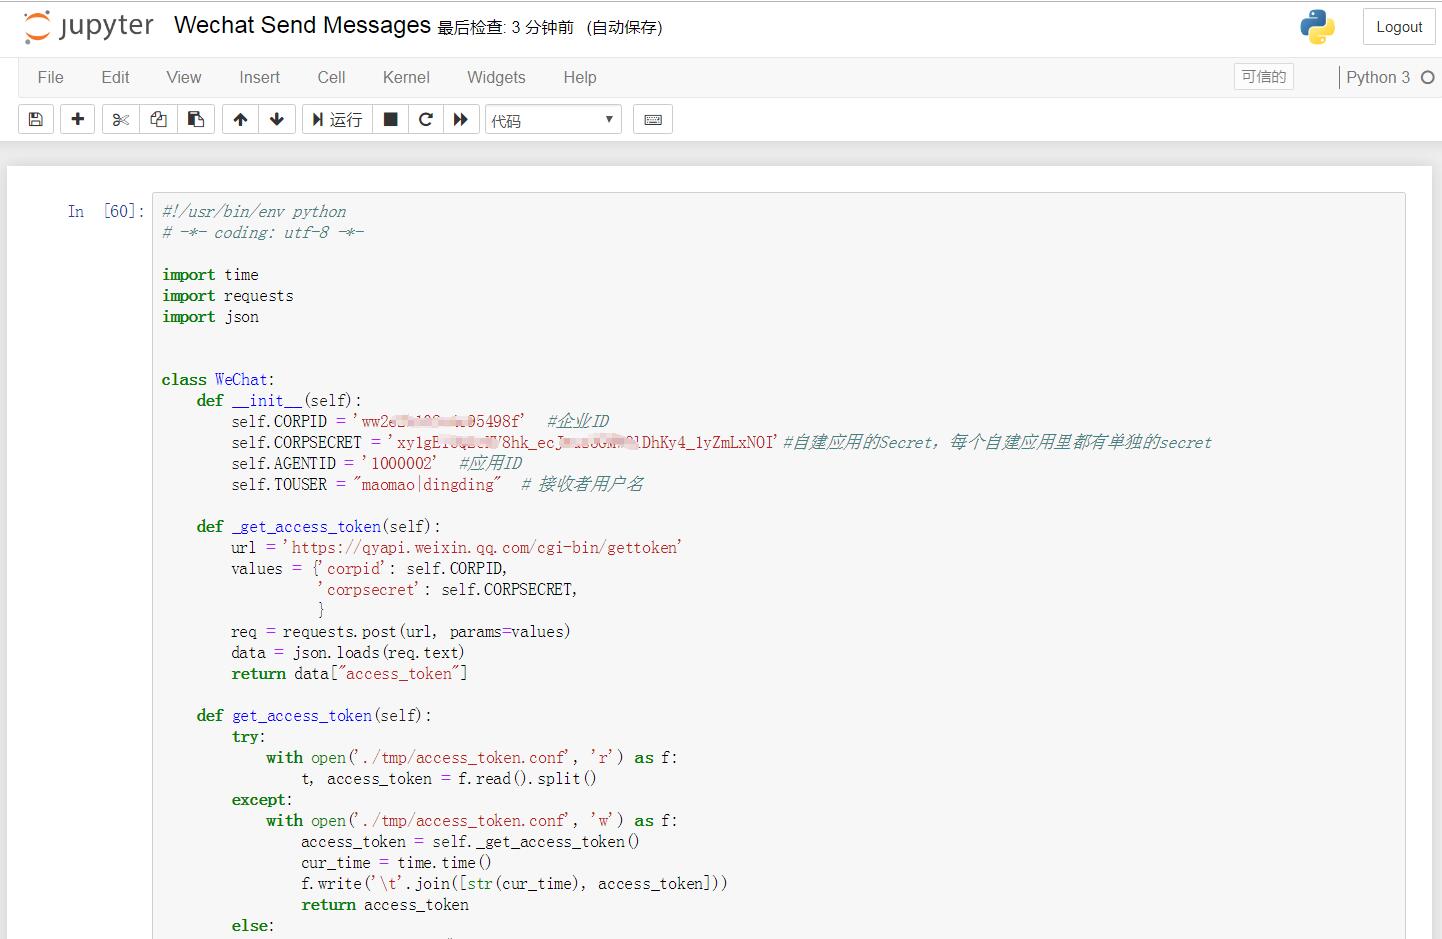
Task: Click the self.TOUSER "maomao|dingding" line
Action: 437,484
